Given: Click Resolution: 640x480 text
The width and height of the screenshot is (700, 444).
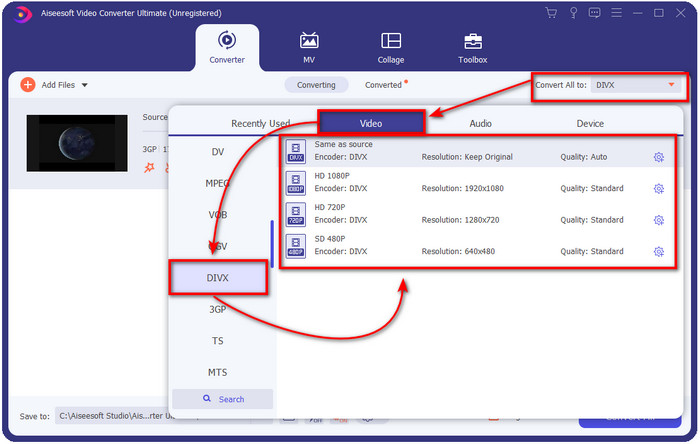Looking at the screenshot, I should coord(458,251).
